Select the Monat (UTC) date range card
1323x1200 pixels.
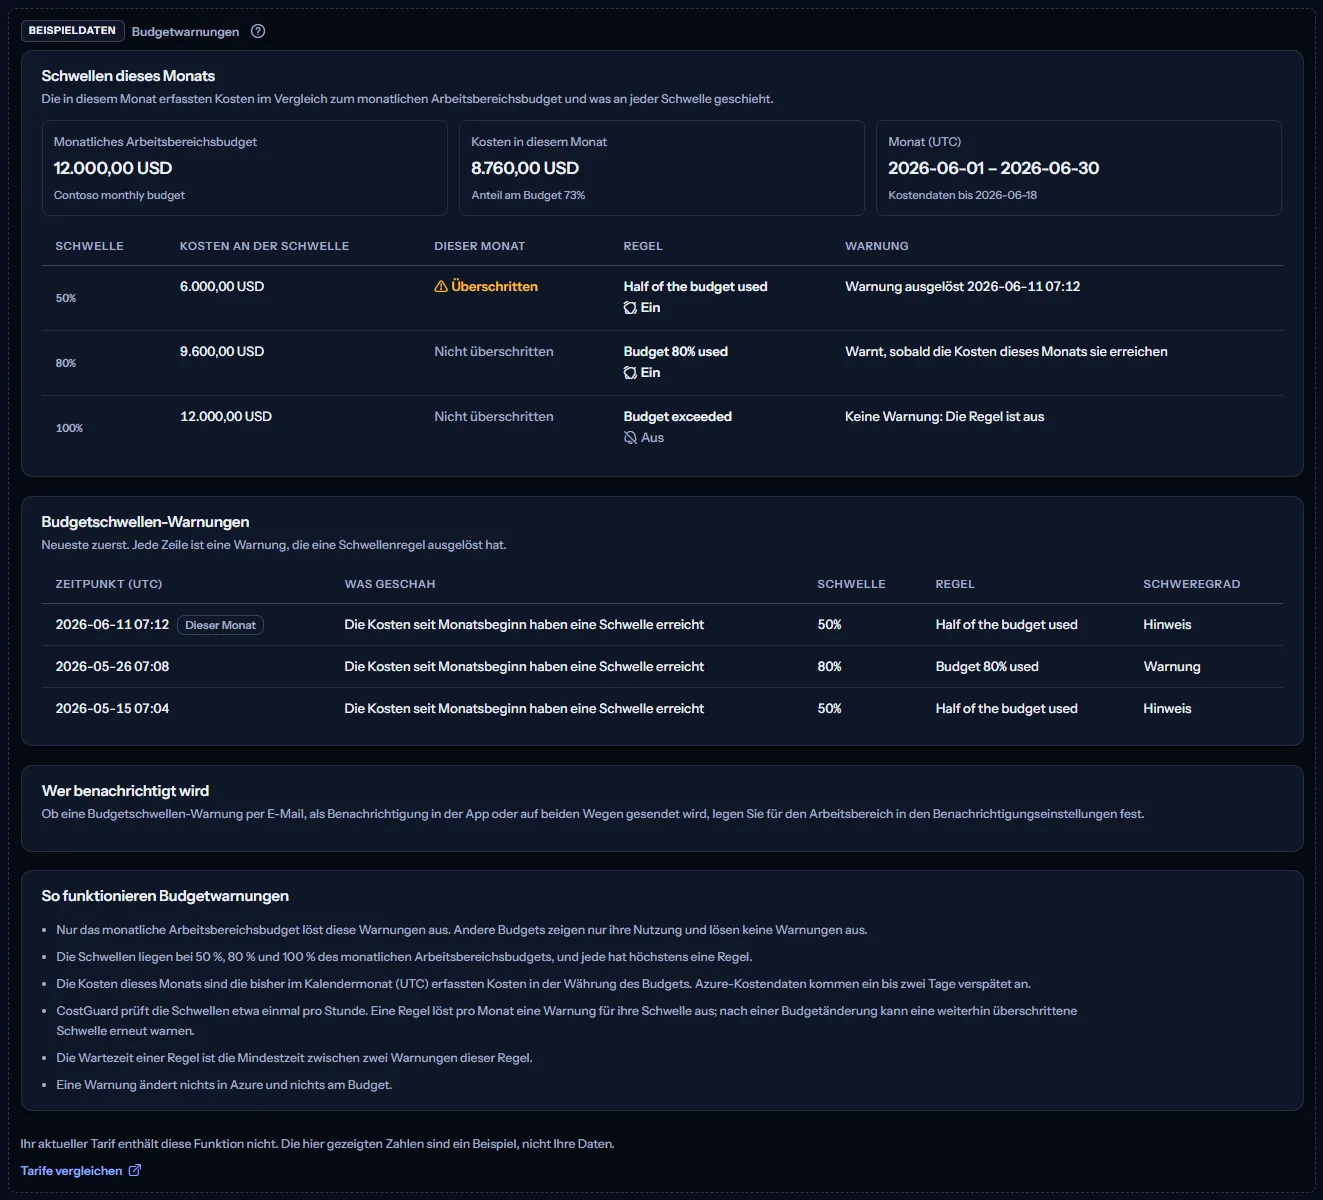click(x=1078, y=168)
